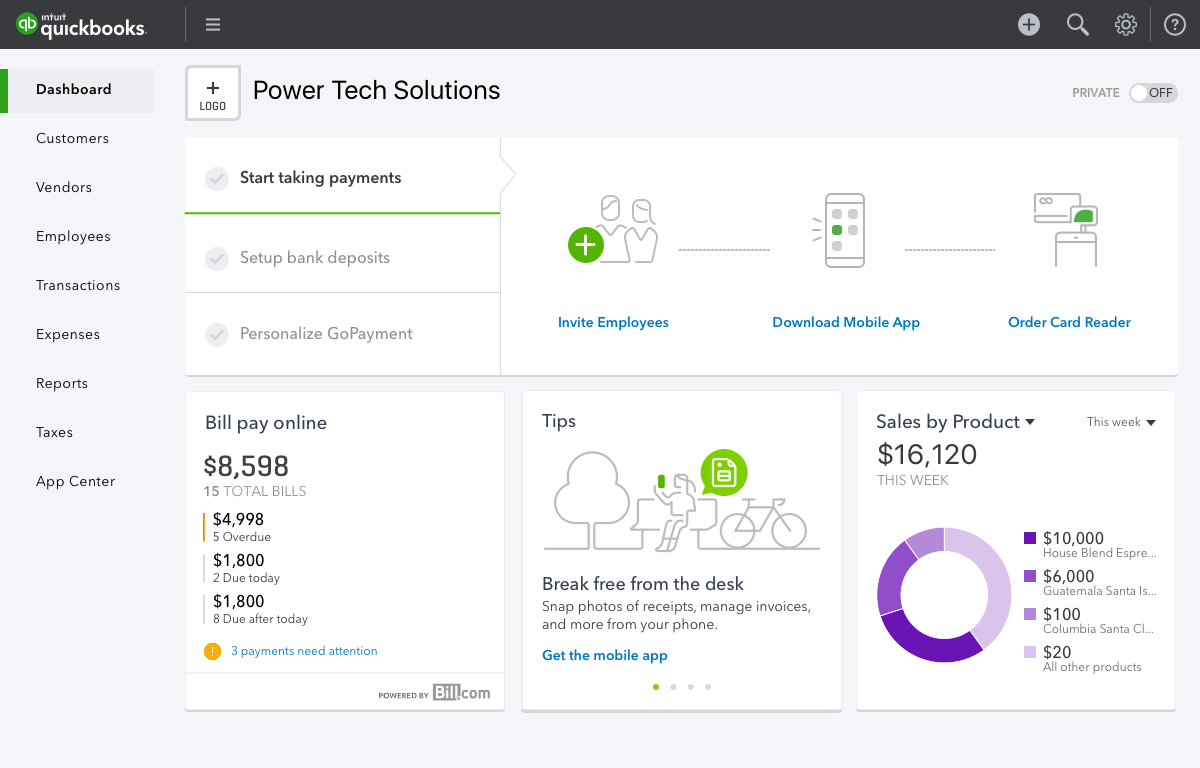
Task: Click the card reader illustration
Action: pos(1066,229)
